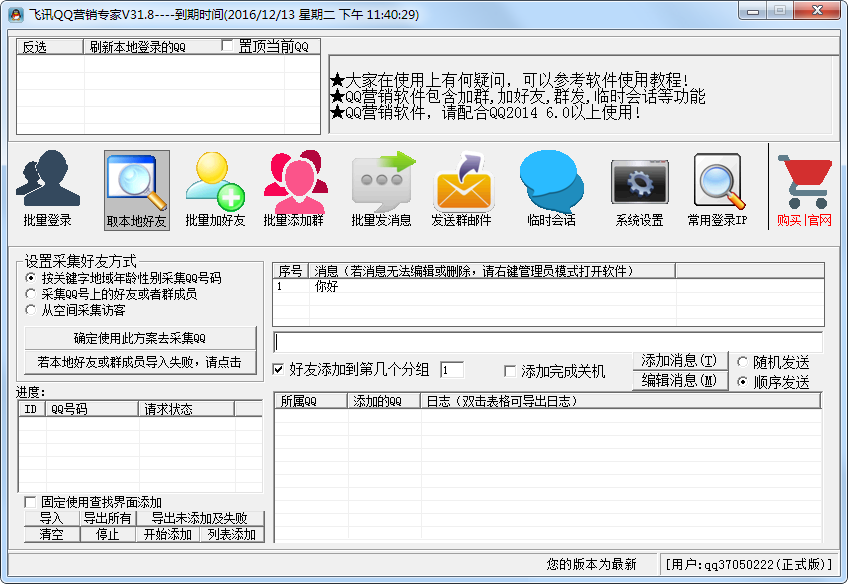This screenshot has width=848, height=584.
Task: Open the 批量添加群 add groups icon
Action: pos(294,181)
